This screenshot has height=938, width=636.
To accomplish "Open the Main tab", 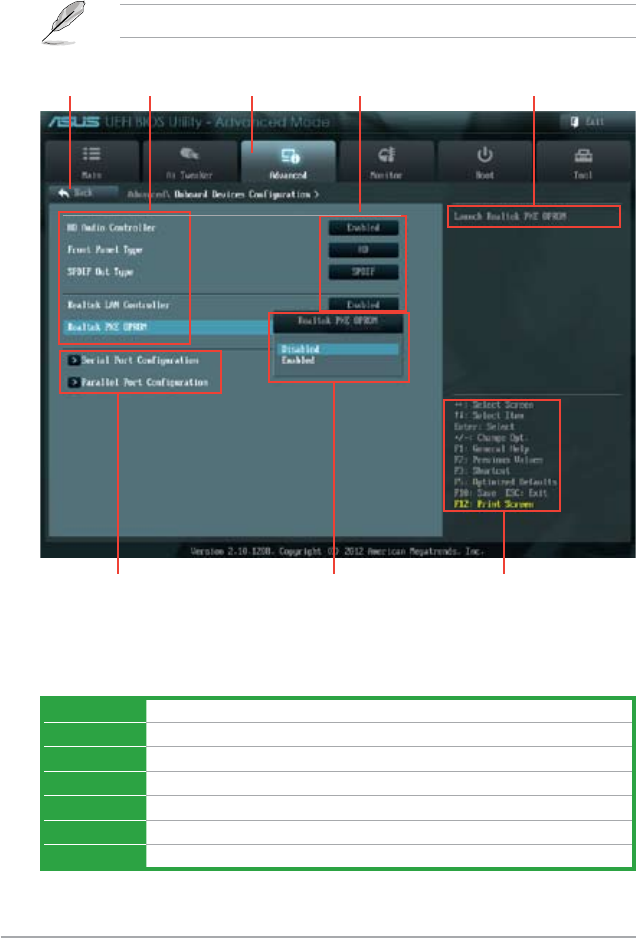I will point(92,162).
